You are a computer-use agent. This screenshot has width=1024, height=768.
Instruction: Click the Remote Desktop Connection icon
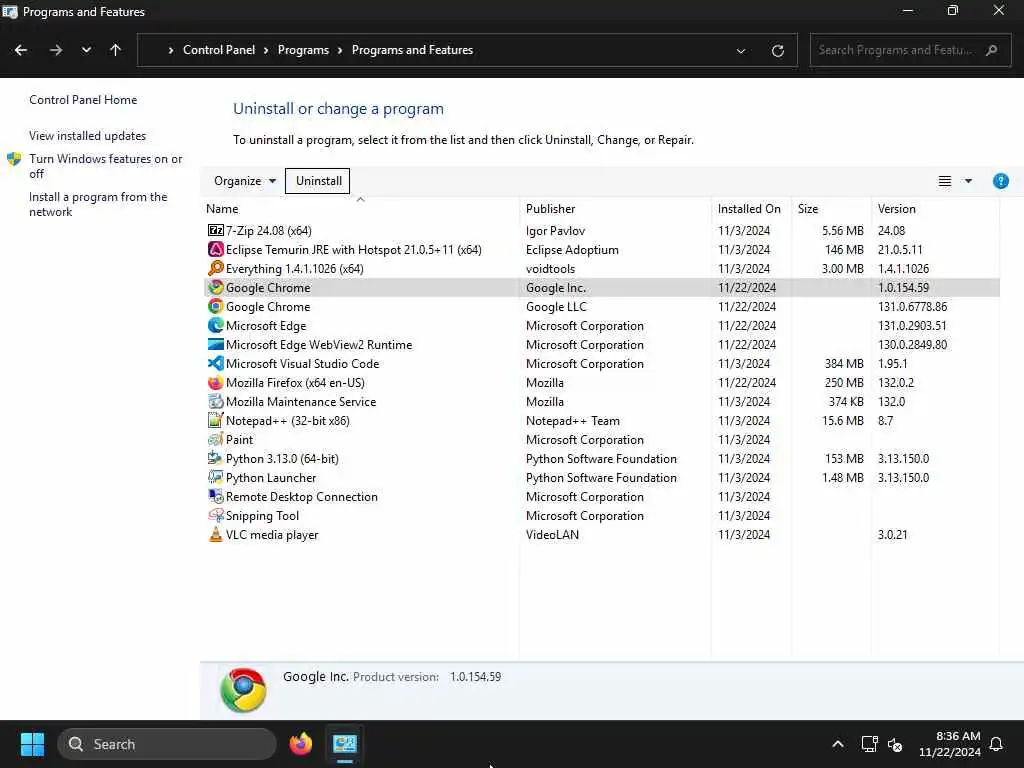pyautogui.click(x=216, y=496)
